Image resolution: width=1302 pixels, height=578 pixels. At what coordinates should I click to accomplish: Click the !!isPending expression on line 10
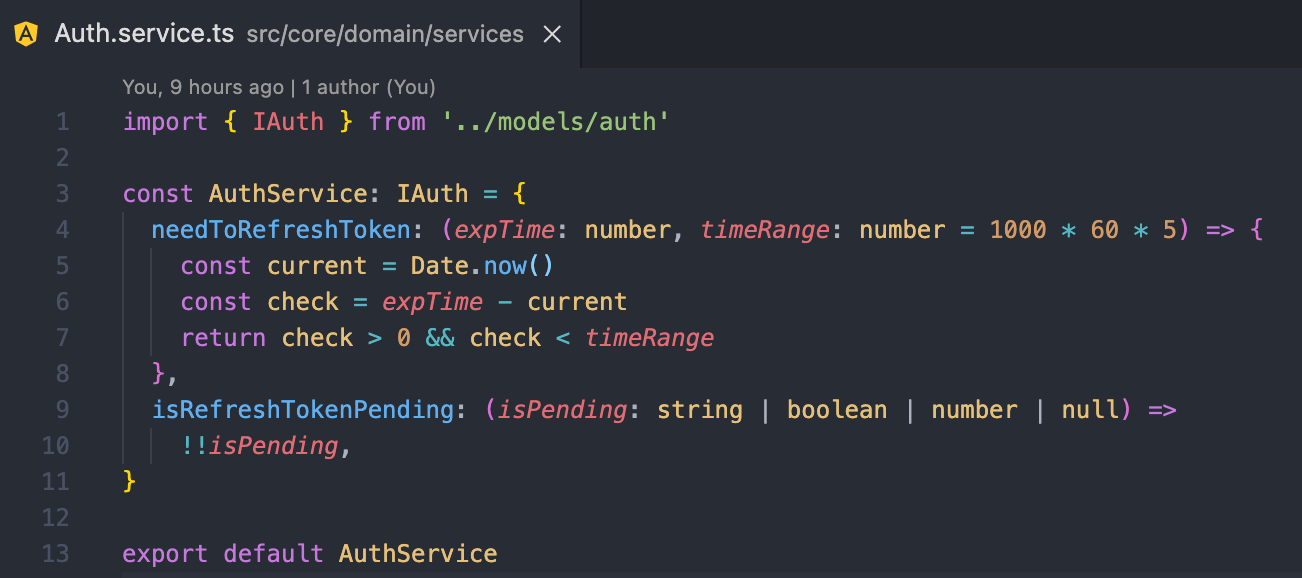point(259,446)
